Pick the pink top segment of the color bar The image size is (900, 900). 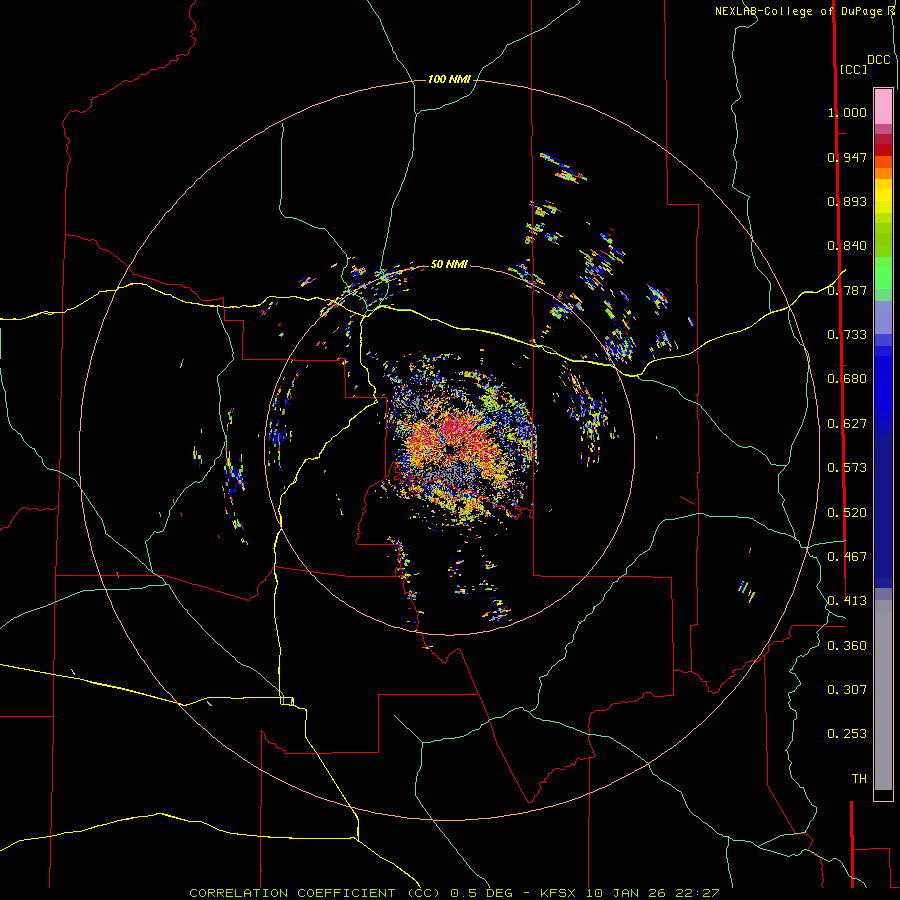point(883,106)
